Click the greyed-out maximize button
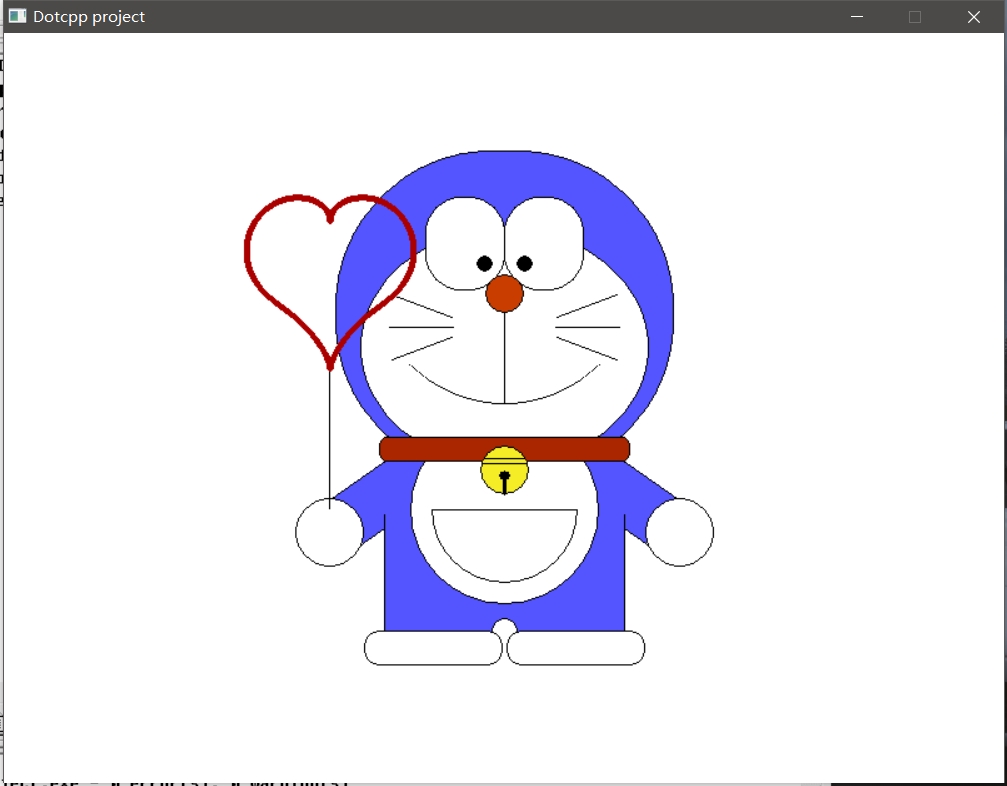The image size is (1007, 786). point(915,17)
